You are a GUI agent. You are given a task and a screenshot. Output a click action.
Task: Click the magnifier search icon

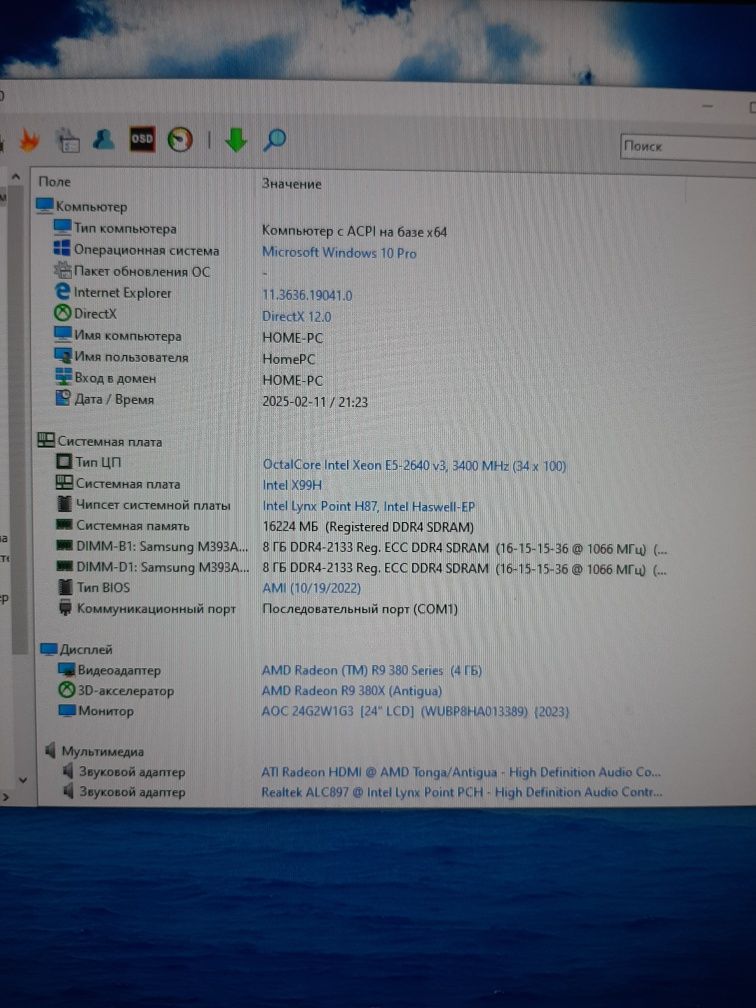pyautogui.click(x=274, y=140)
